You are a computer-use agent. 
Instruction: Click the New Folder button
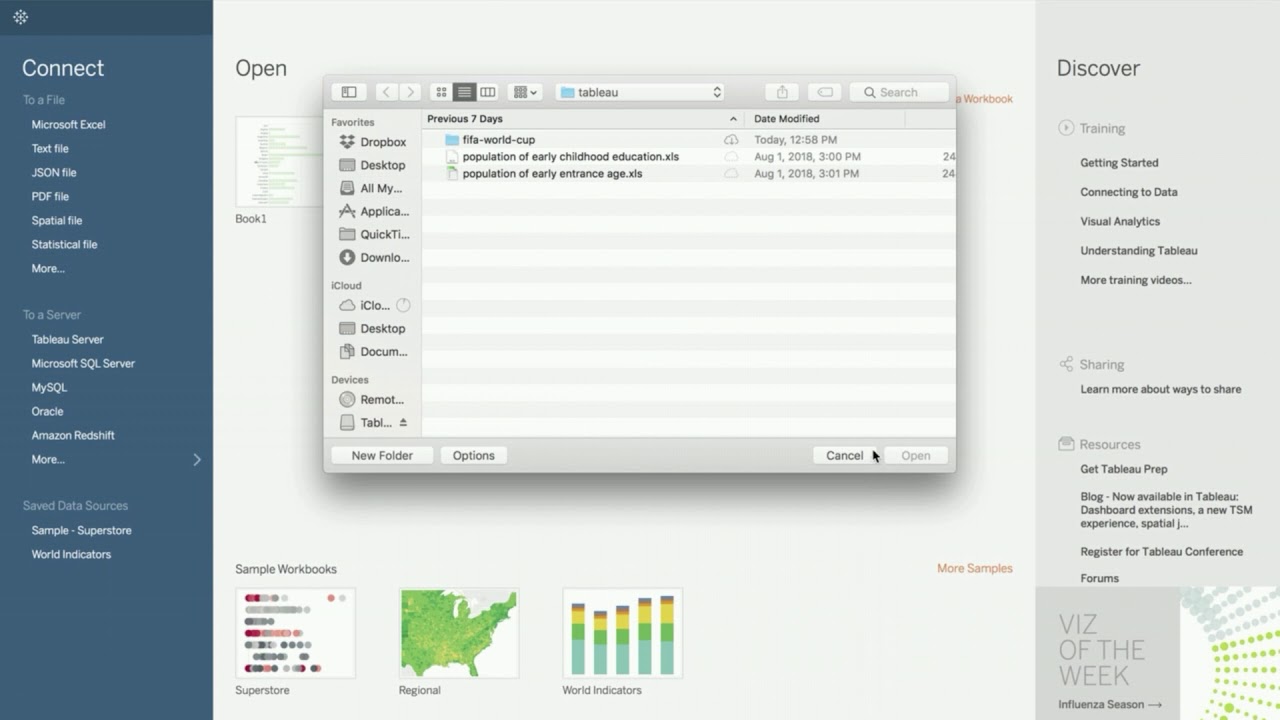tap(382, 455)
